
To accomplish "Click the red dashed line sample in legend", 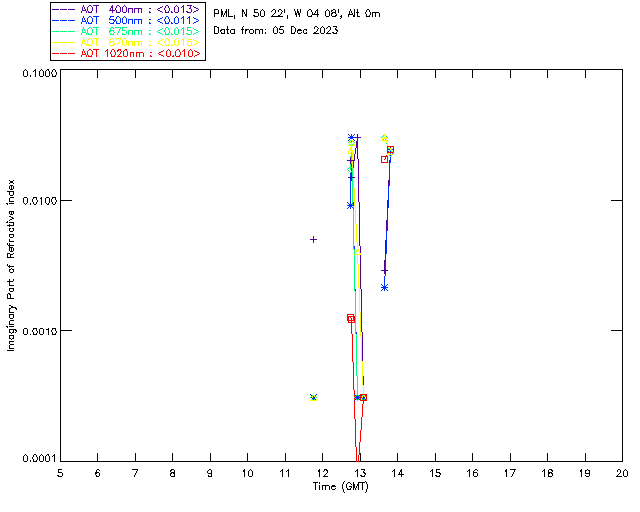I will pyautogui.click(x=64, y=53).
